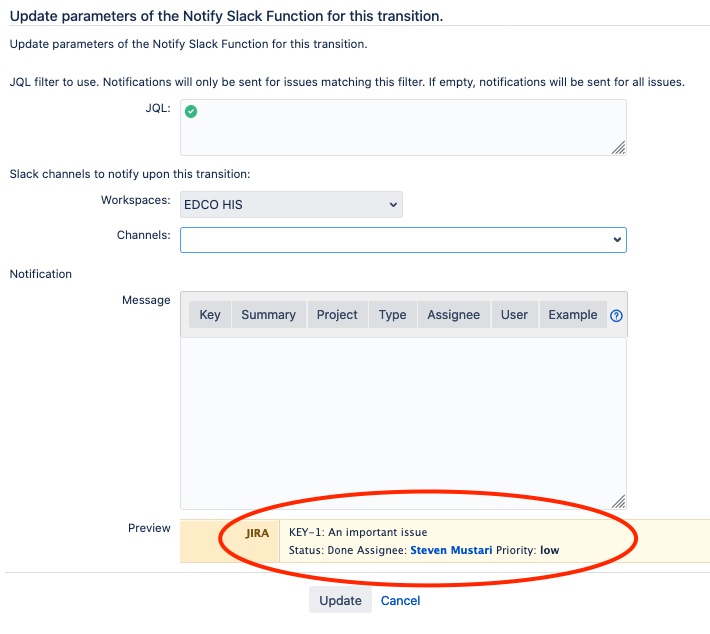Click the green JQL validation checkmark icon
This screenshot has height=634, width=710.
coord(191,111)
